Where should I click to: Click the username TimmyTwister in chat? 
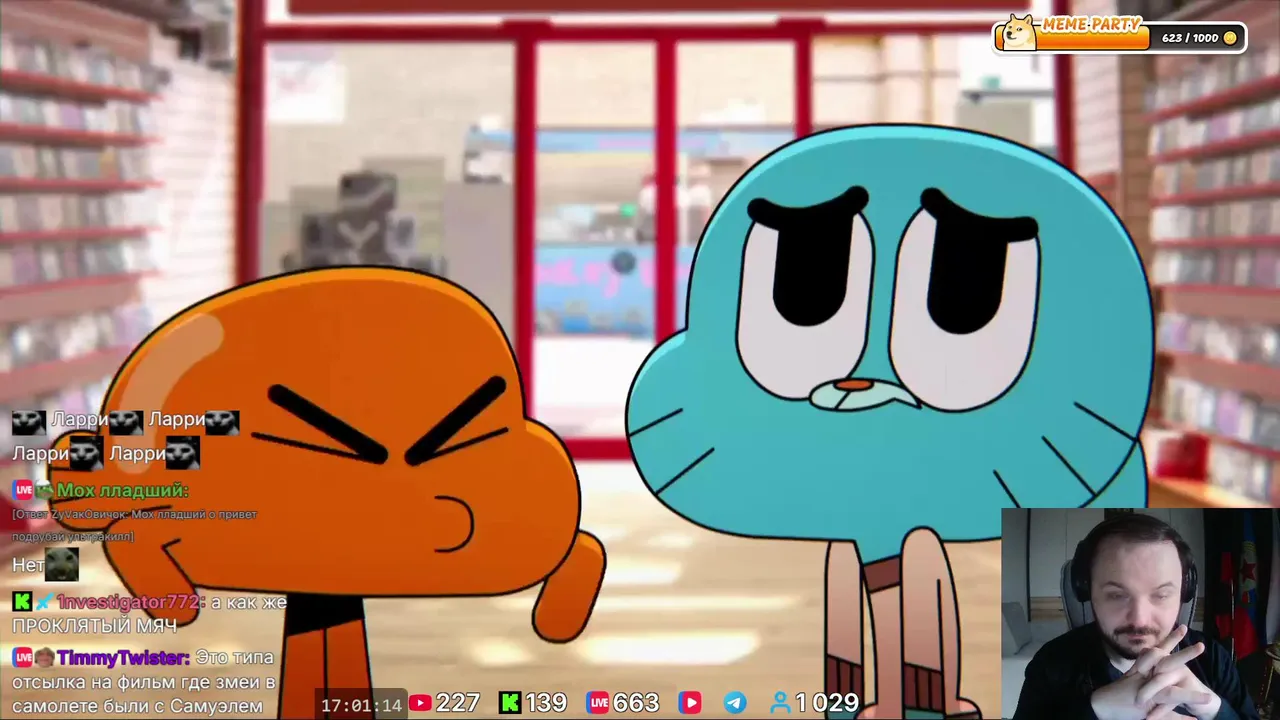tap(123, 658)
